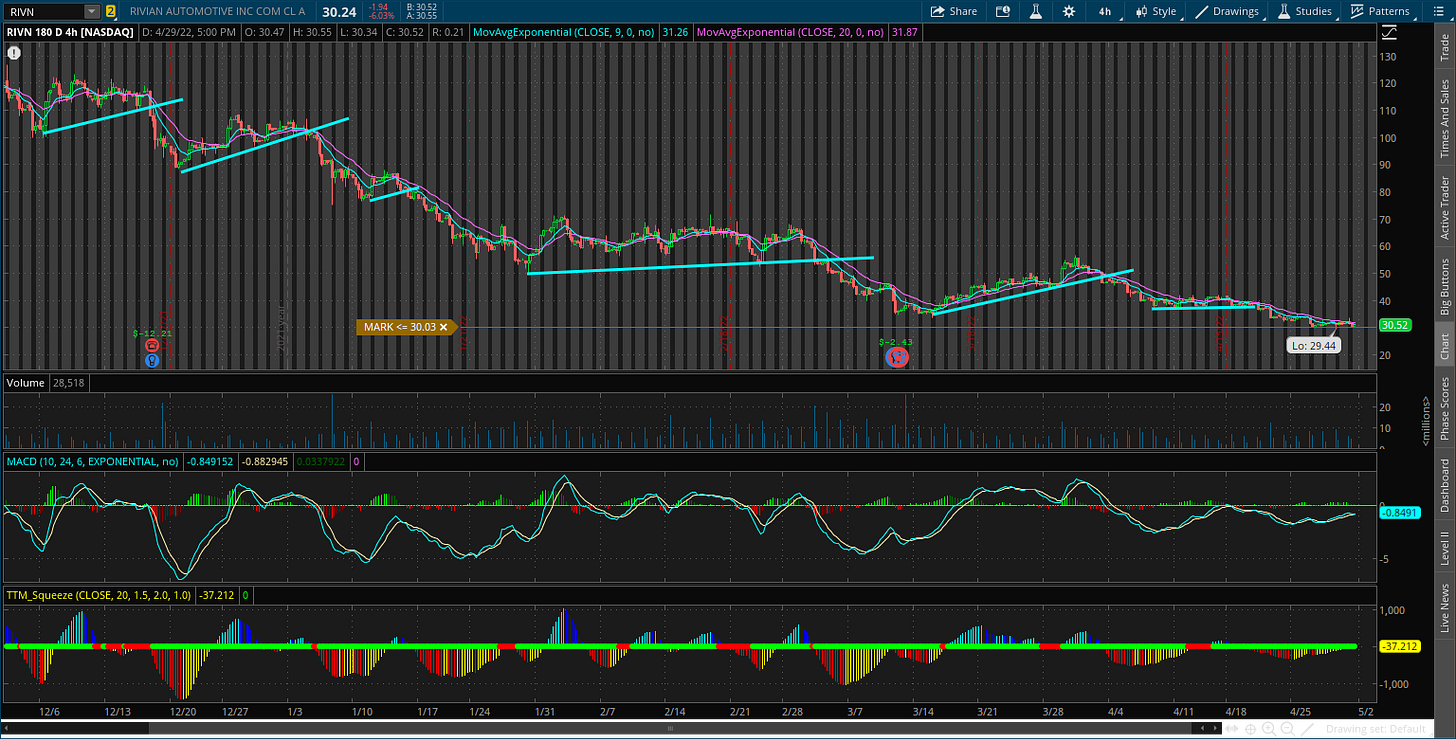This screenshot has height=739, width=1456.
Task: Open the Drawings menu
Action: pyautogui.click(x=1228, y=12)
